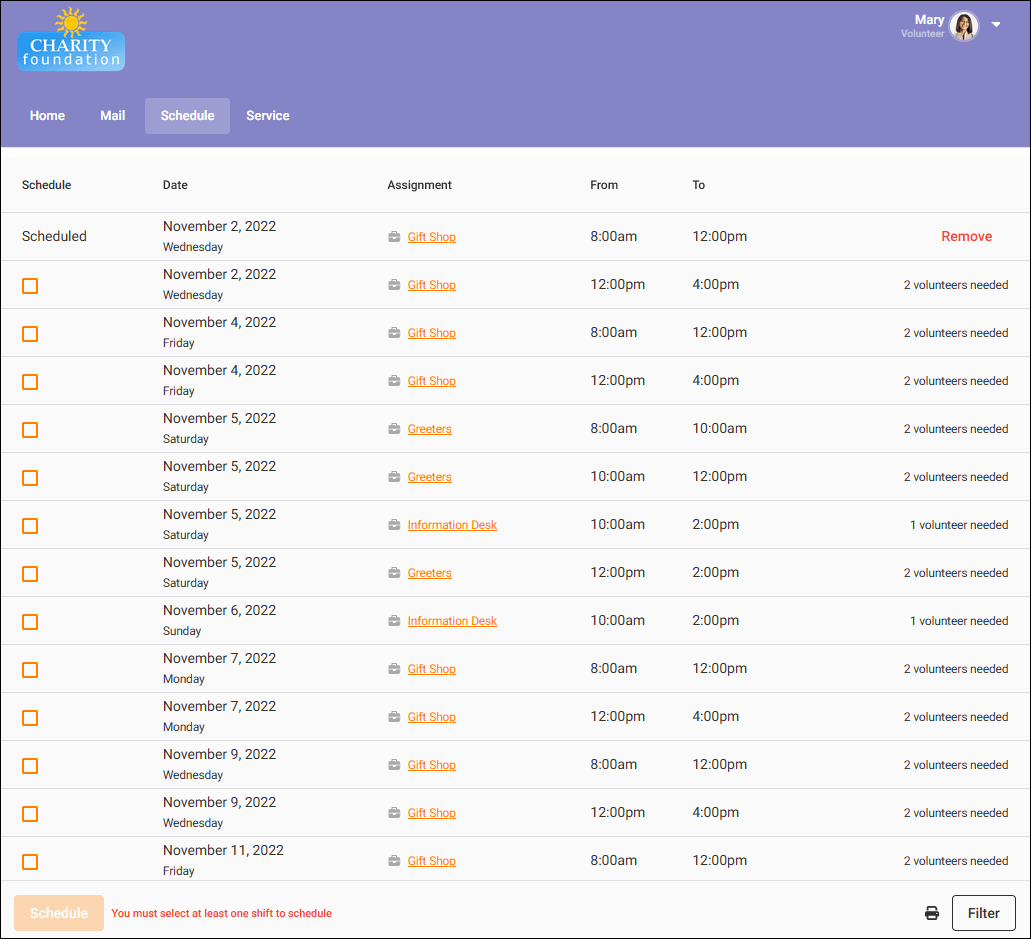1031x939 pixels.
Task: Remove the scheduled November 2 Gift Shop shift
Action: pos(966,236)
